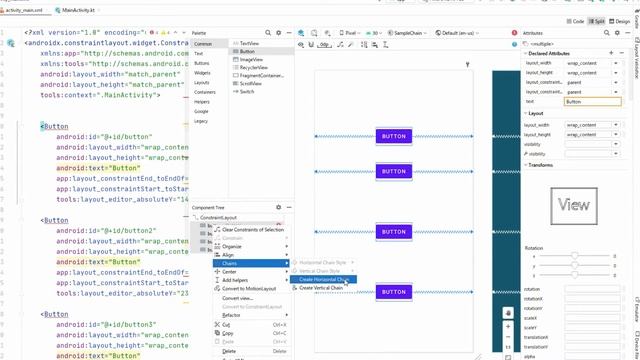Collapse the Layout section
The width and height of the screenshot is (640, 360).
[526, 113]
